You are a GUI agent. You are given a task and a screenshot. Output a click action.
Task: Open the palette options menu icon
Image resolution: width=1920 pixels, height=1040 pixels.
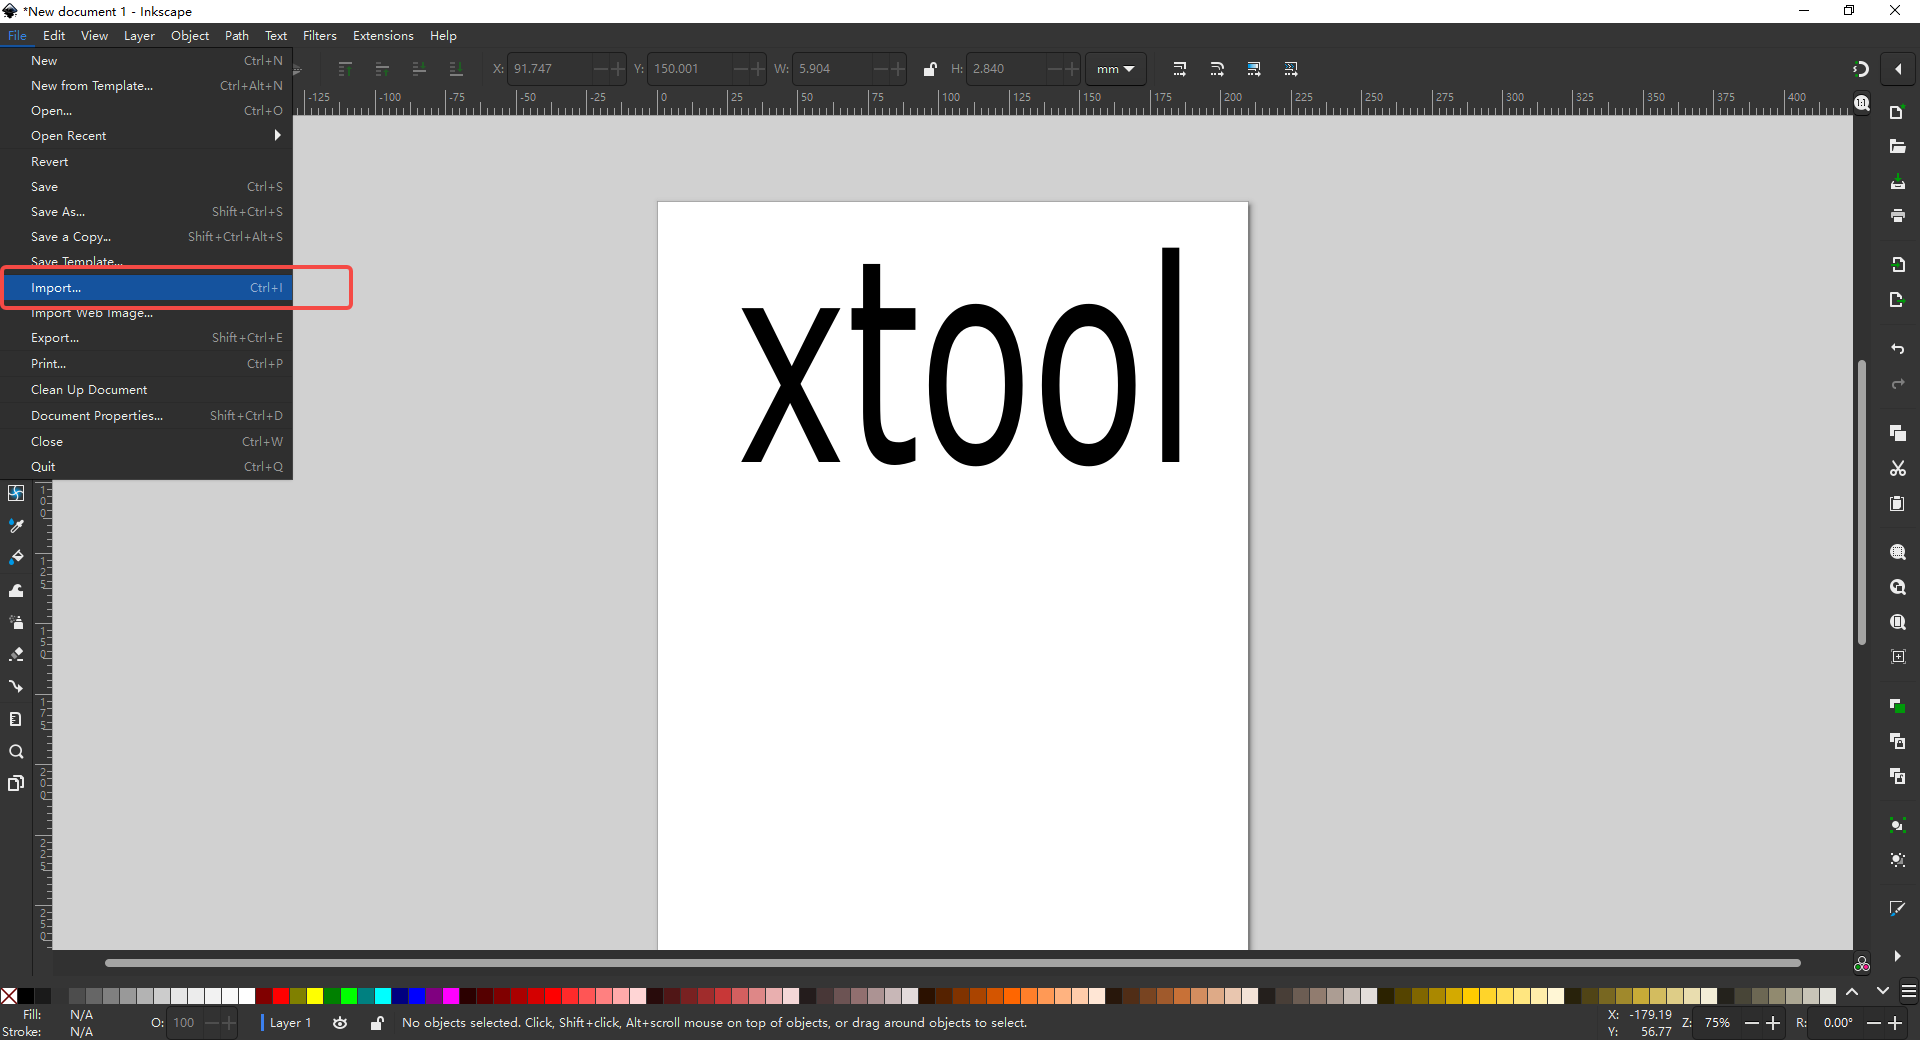(1909, 992)
